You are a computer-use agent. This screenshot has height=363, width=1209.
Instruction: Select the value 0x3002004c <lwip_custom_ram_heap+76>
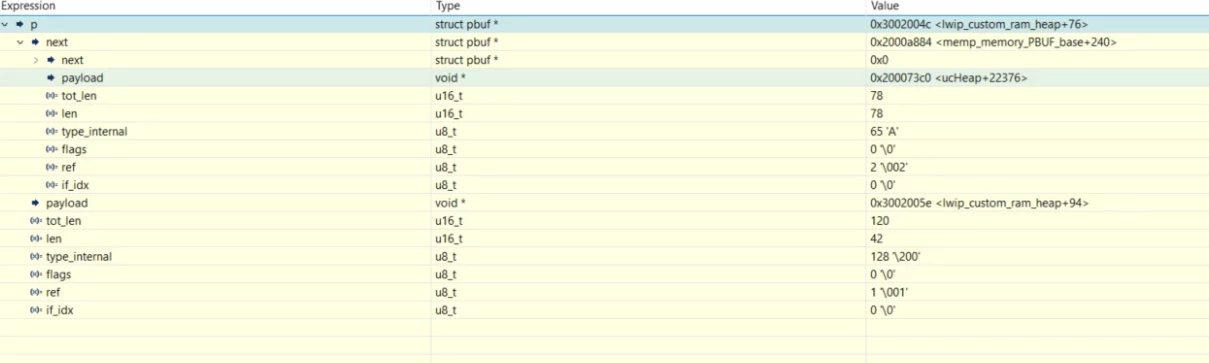click(x=979, y=23)
